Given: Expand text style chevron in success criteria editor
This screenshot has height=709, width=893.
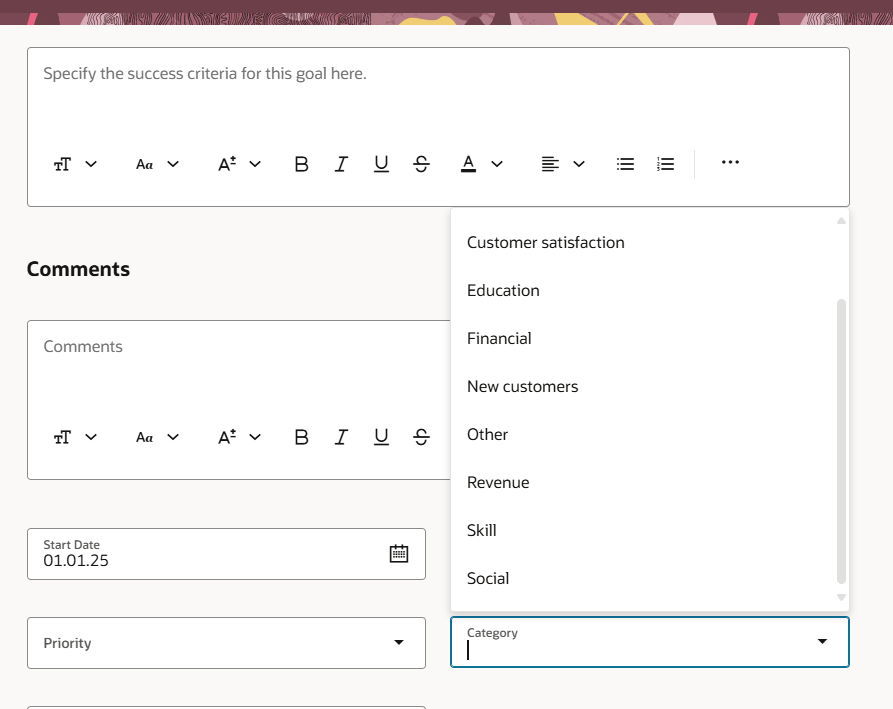Looking at the screenshot, I should pyautogui.click(x=91, y=164).
